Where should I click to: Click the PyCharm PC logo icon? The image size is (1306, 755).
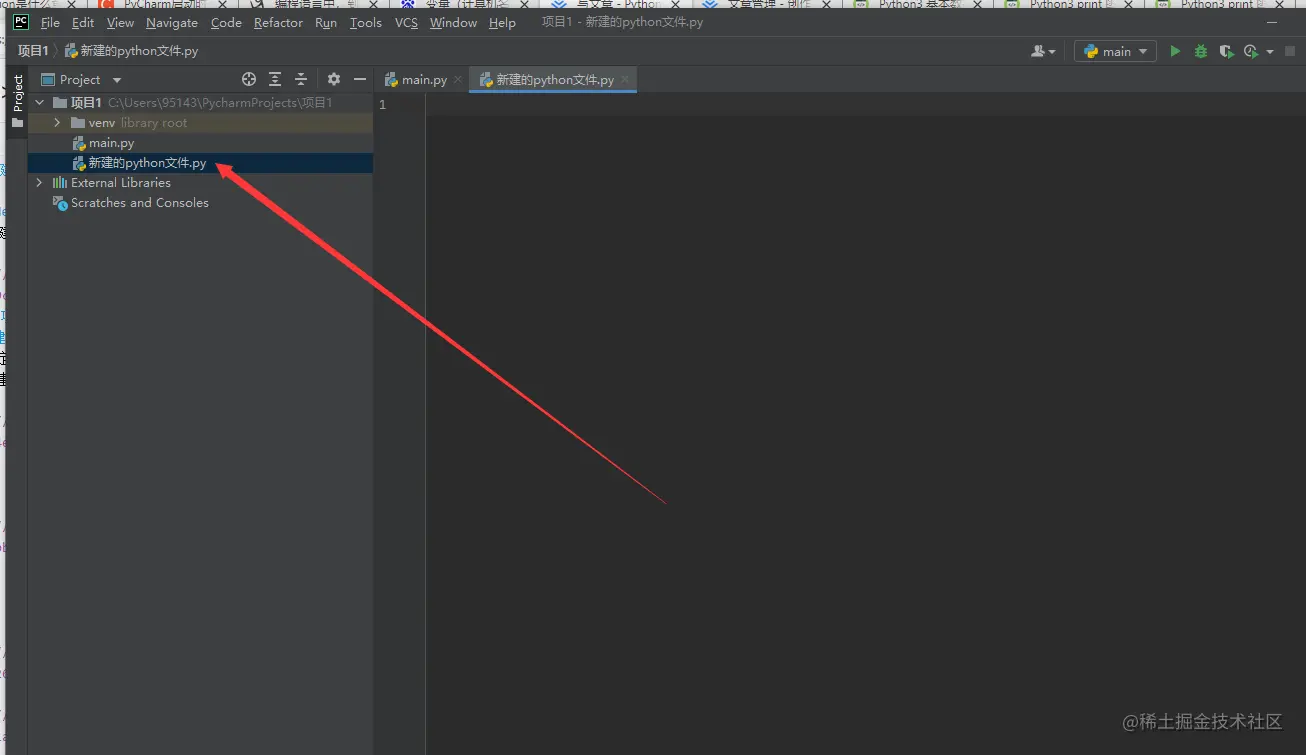point(20,21)
